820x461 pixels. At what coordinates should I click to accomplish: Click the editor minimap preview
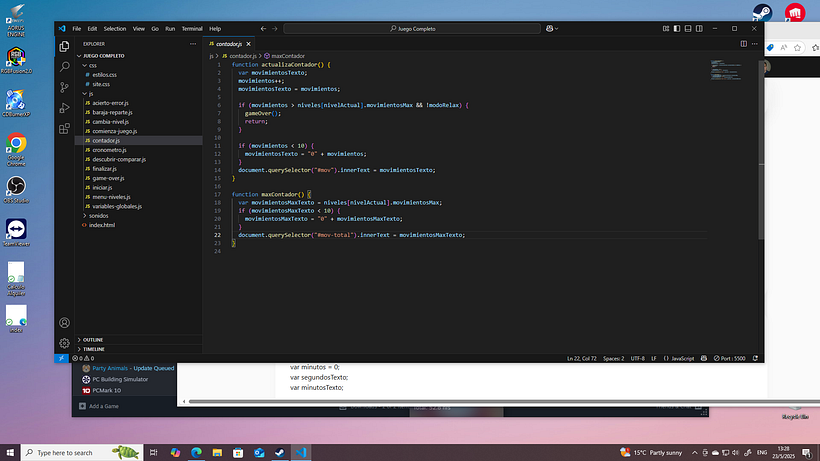click(726, 70)
